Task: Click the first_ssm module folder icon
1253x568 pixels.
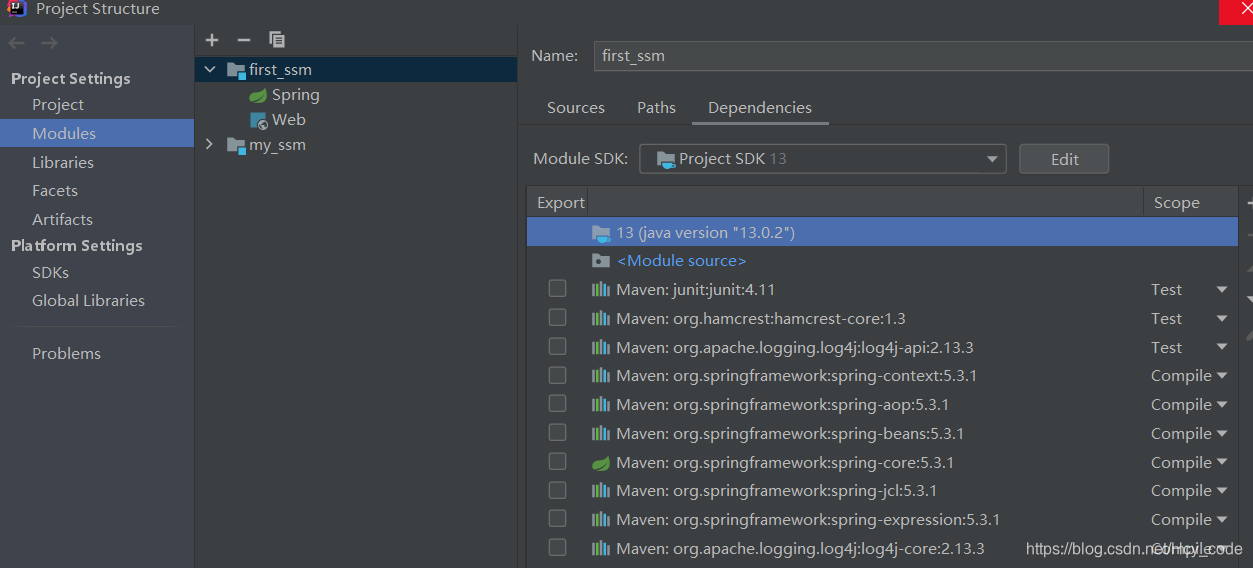Action: (x=236, y=70)
